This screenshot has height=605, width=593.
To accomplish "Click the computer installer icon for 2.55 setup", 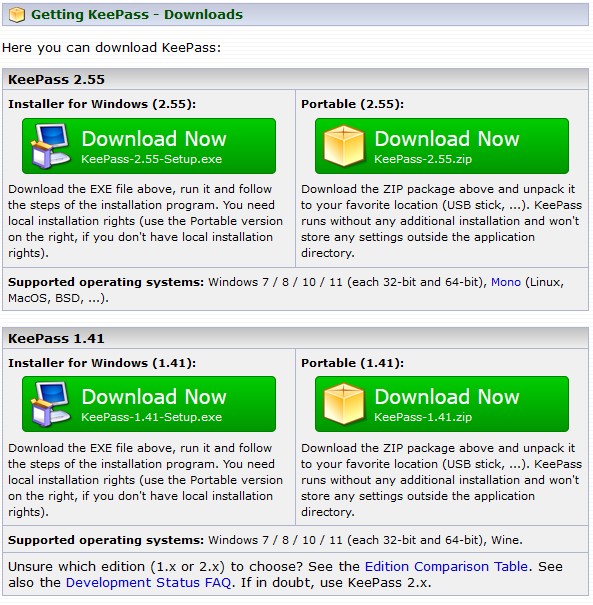I will point(51,146).
